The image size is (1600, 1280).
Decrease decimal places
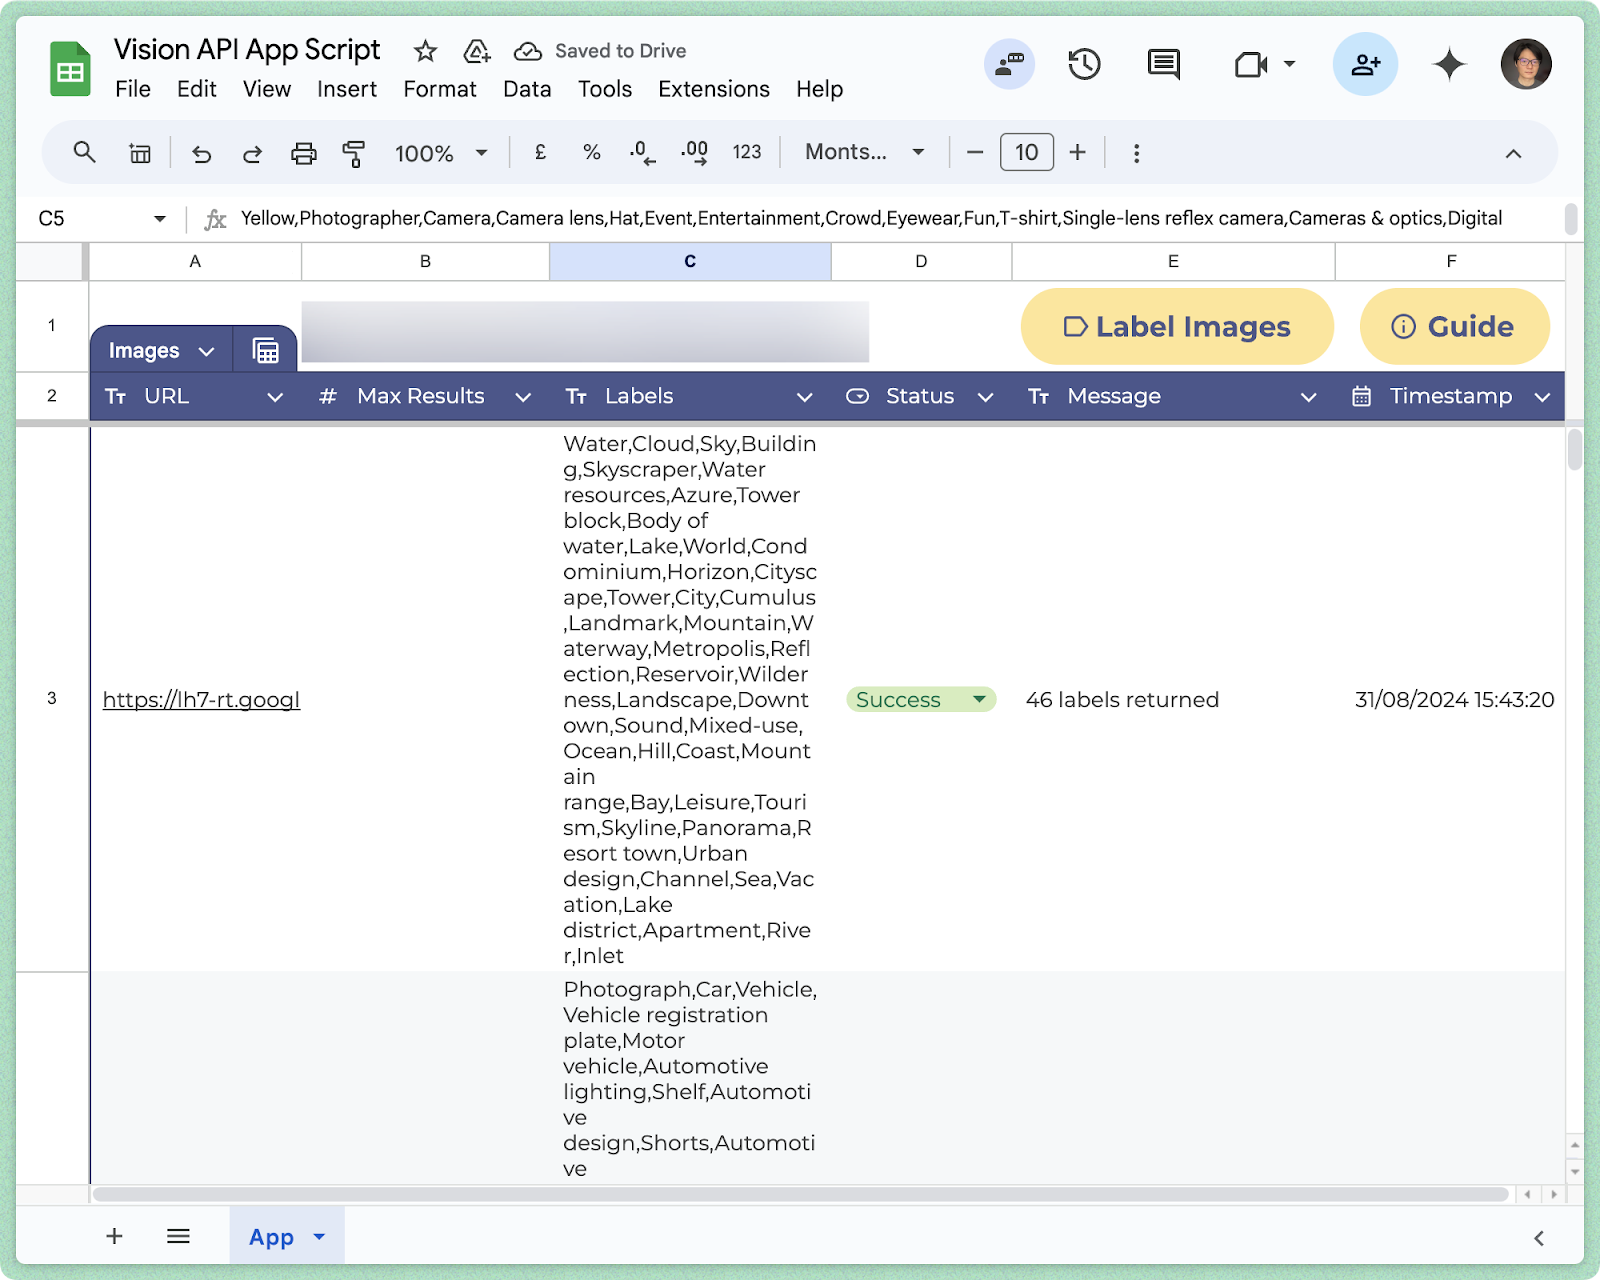(642, 153)
